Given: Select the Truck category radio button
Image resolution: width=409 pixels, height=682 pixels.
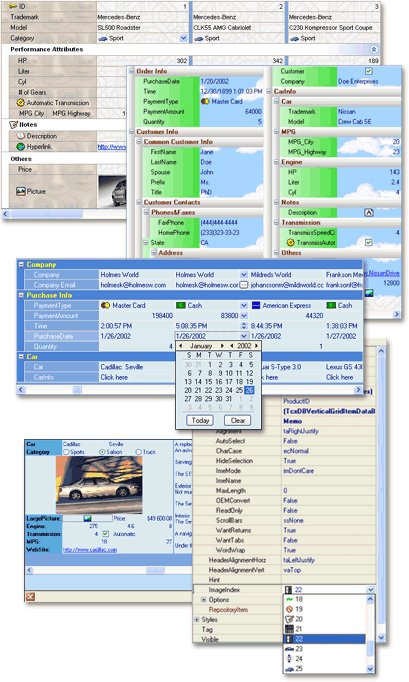Looking at the screenshot, I should pos(138,452).
